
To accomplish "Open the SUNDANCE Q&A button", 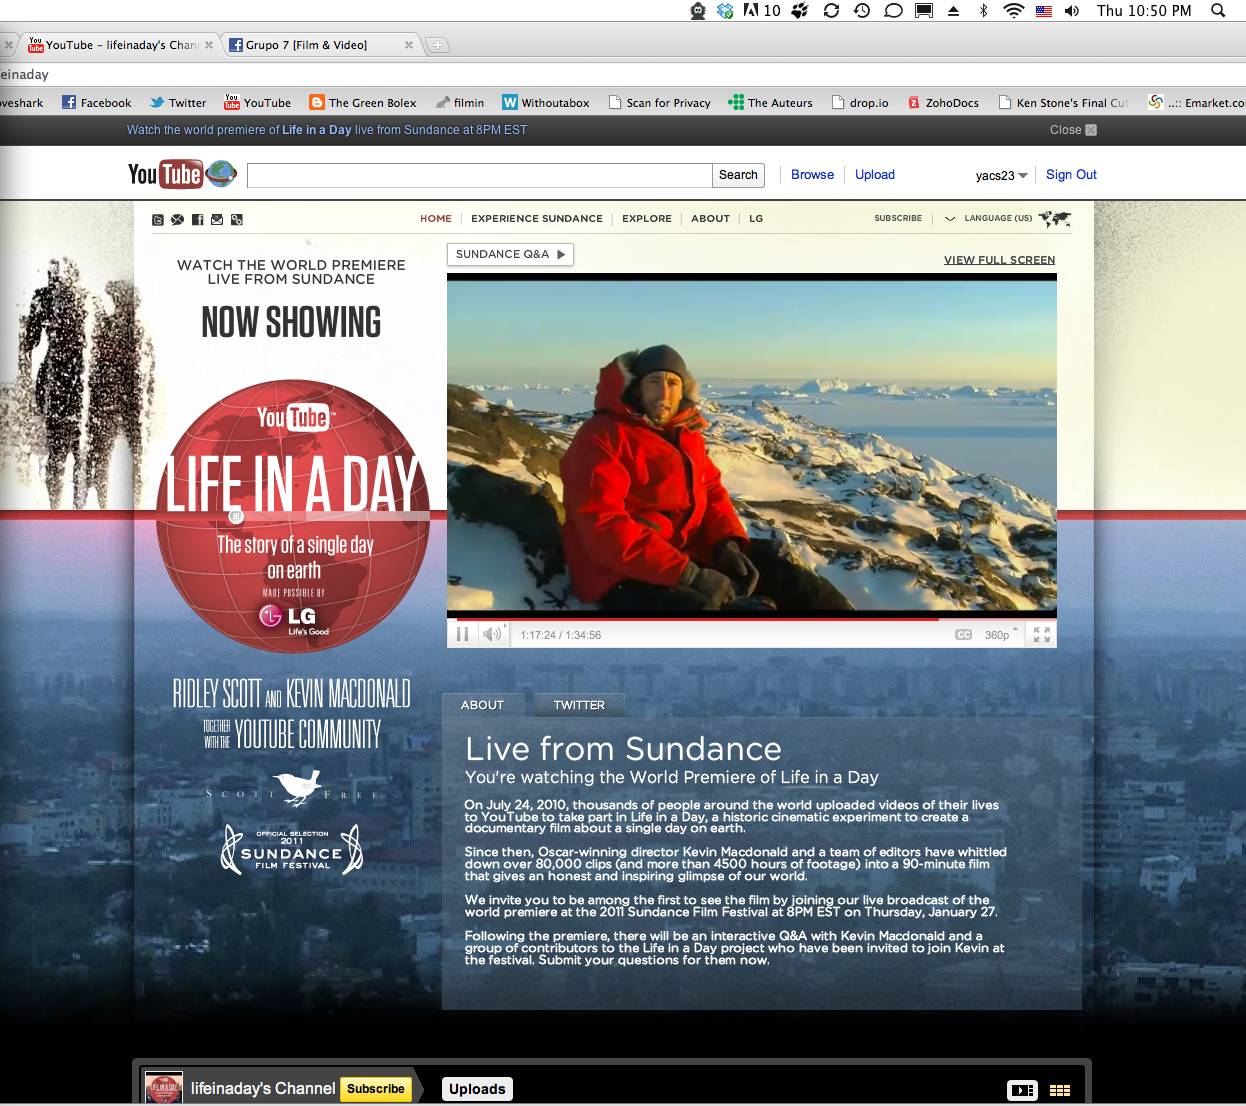I will (x=510, y=254).
